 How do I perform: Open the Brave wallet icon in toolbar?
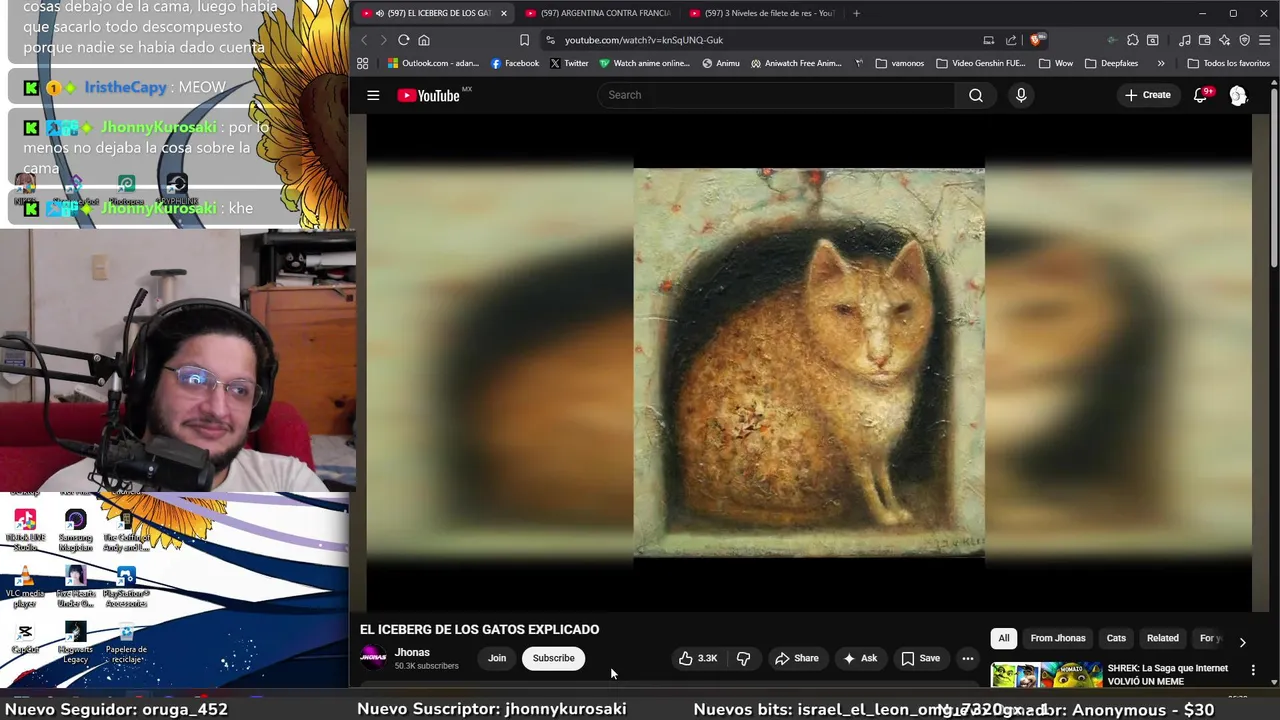pyautogui.click(x=1205, y=40)
